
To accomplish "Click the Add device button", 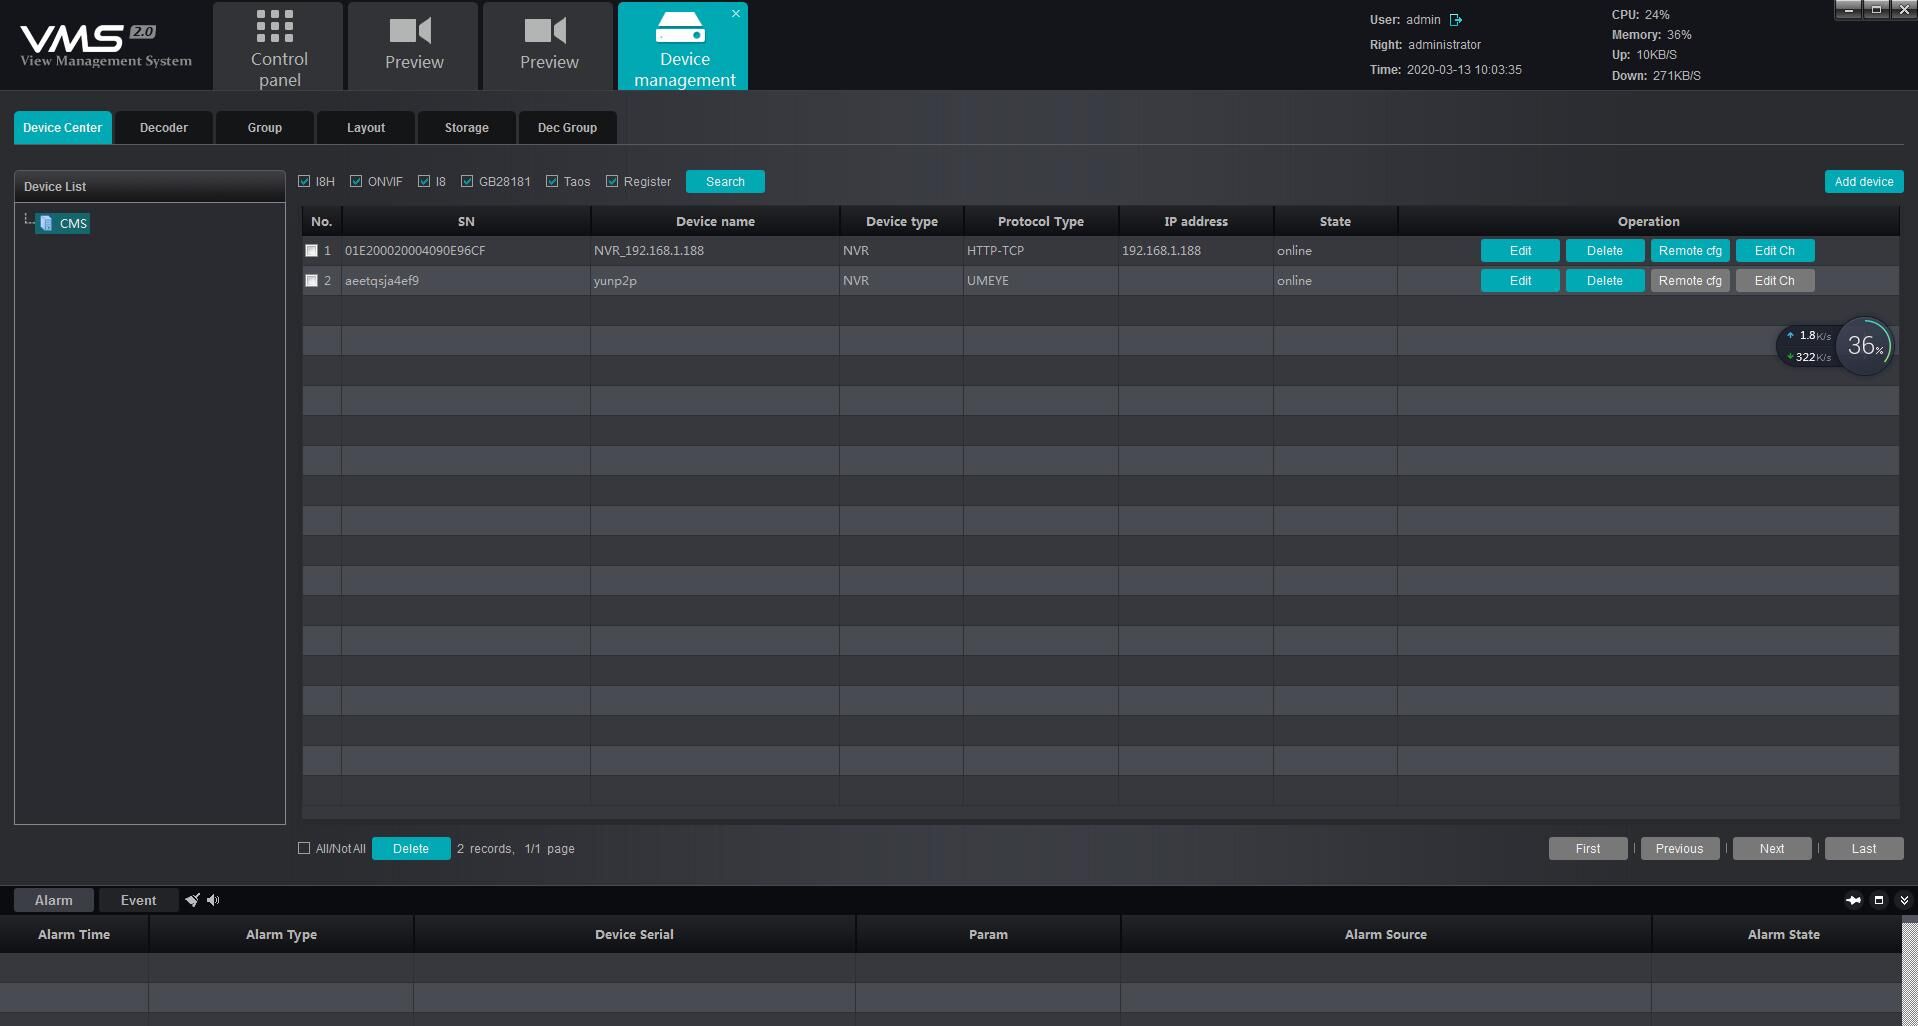I will tap(1864, 182).
